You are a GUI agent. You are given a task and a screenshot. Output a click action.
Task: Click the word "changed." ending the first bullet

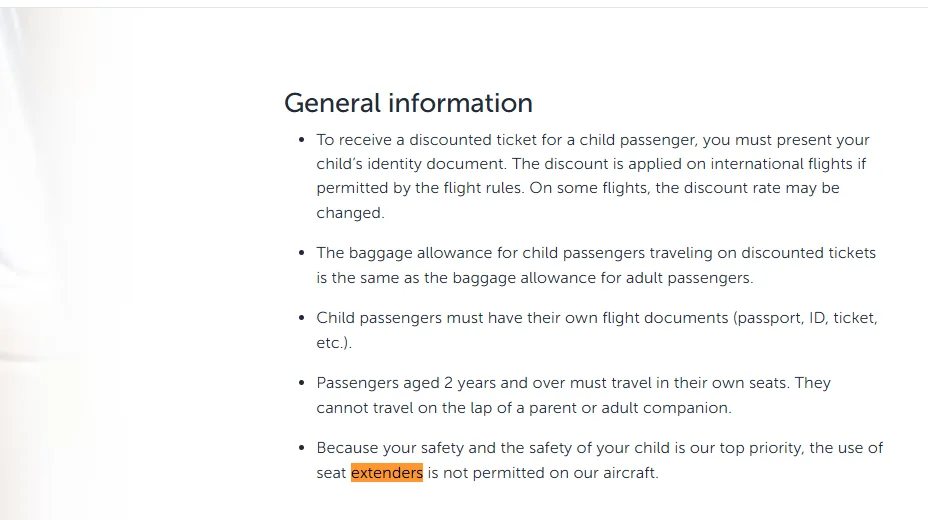350,213
